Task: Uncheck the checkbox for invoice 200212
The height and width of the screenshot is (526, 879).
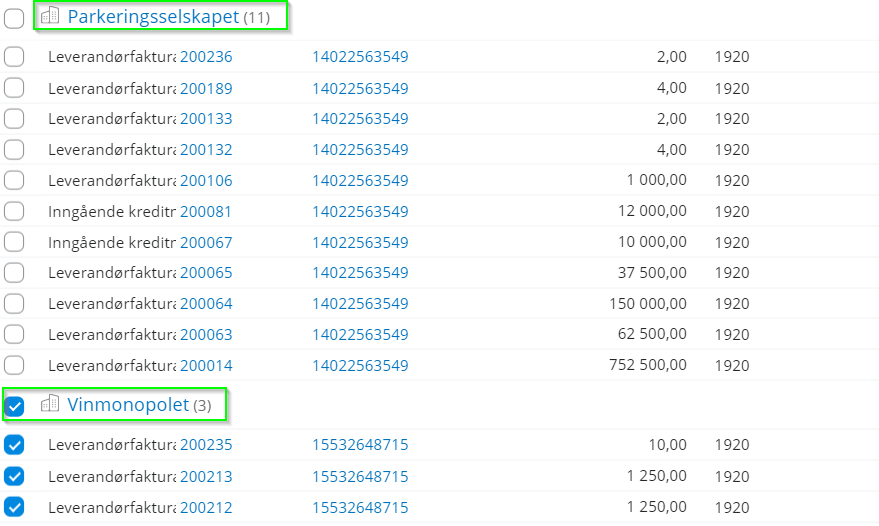Action: coord(14,507)
